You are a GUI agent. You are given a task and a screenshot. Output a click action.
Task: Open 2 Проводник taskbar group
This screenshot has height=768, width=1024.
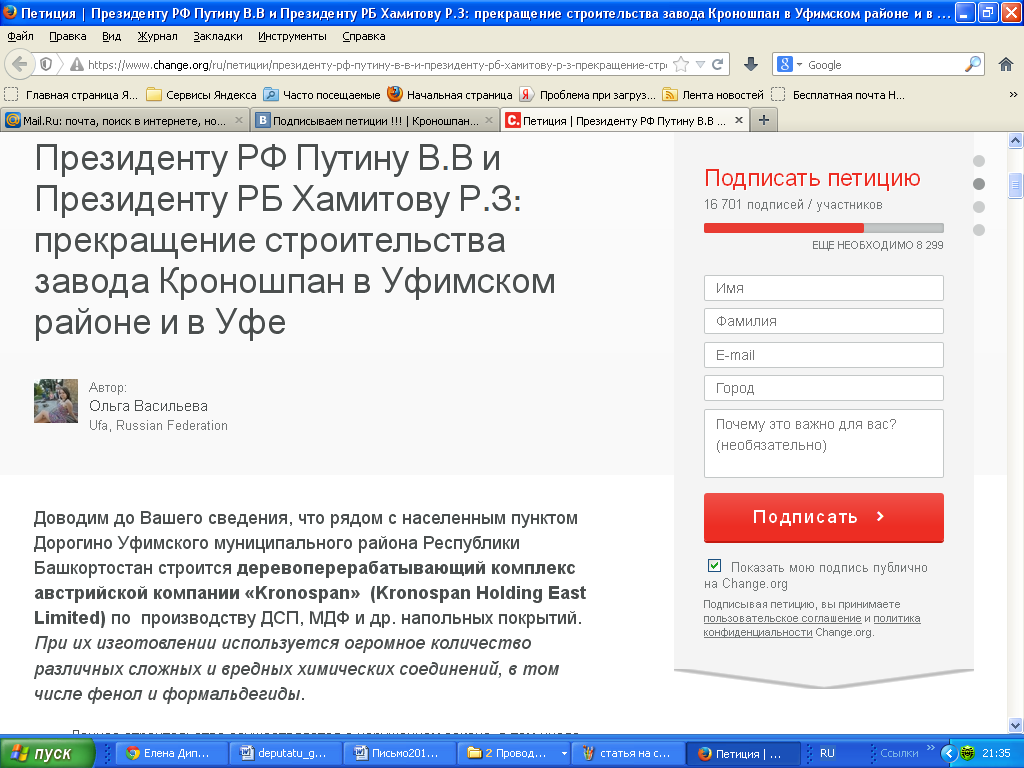click(513, 754)
